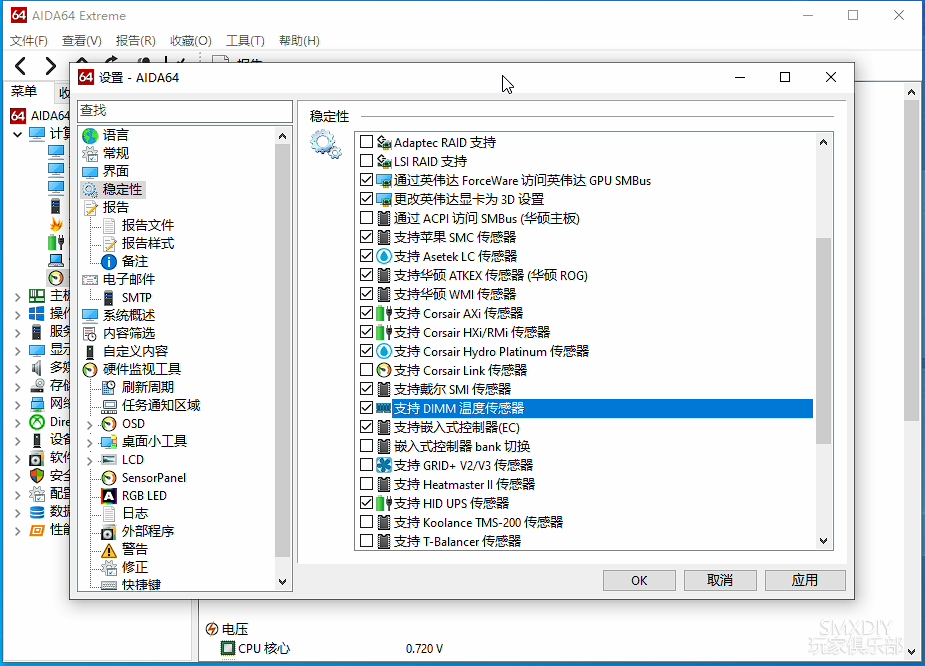Expand the OSD tree node
Screen dimensions: 925x666
(x=90, y=424)
